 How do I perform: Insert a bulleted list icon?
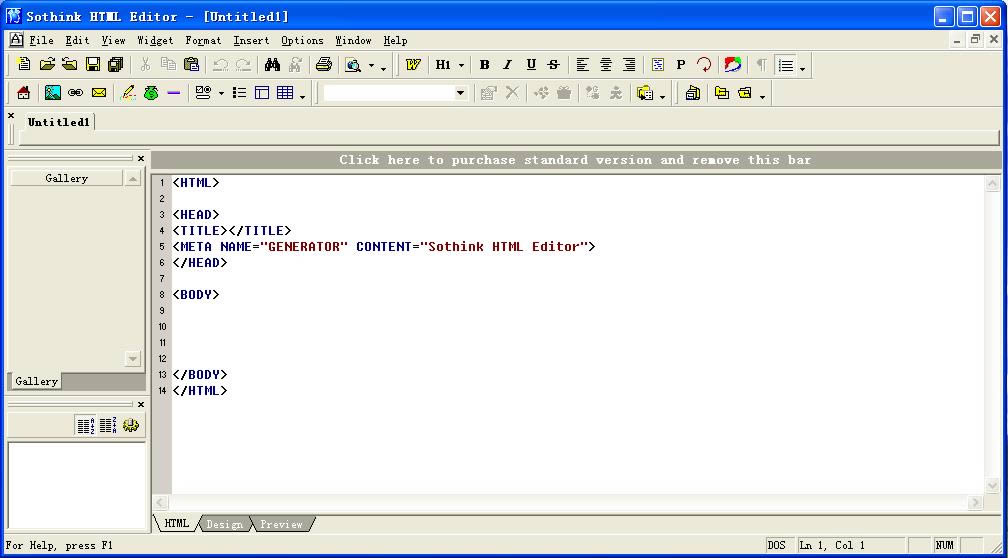tap(239, 93)
